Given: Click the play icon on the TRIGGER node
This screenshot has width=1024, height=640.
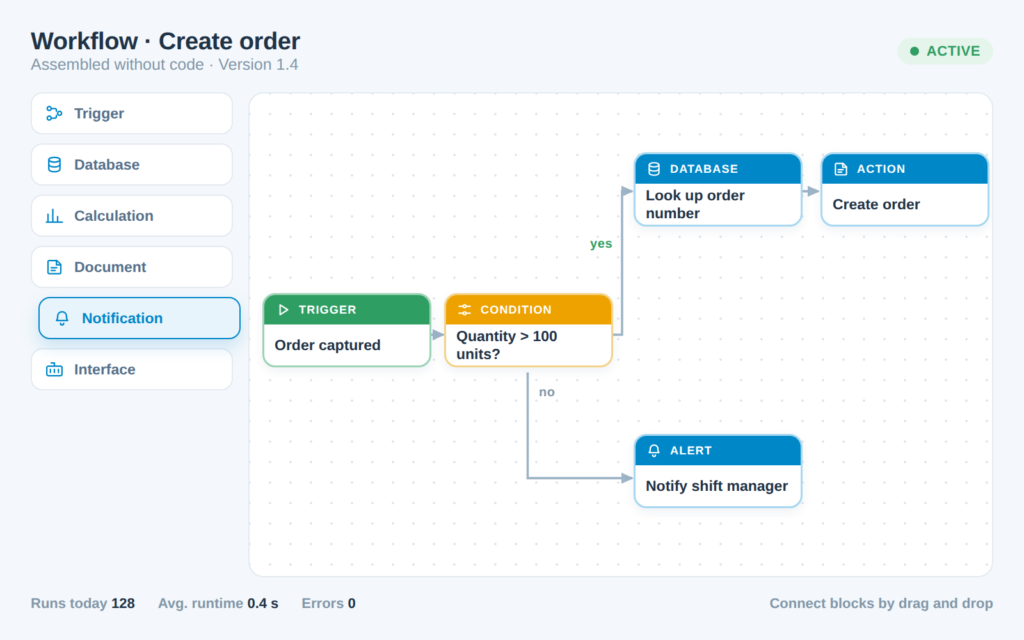Looking at the screenshot, I should pyautogui.click(x=283, y=310).
